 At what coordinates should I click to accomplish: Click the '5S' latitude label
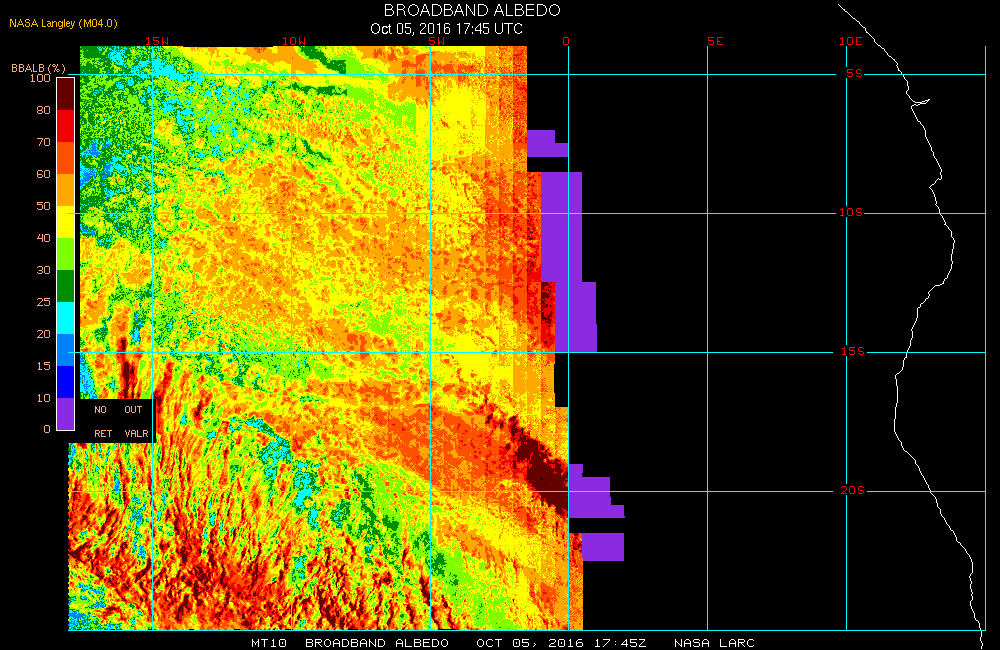pyautogui.click(x=855, y=73)
